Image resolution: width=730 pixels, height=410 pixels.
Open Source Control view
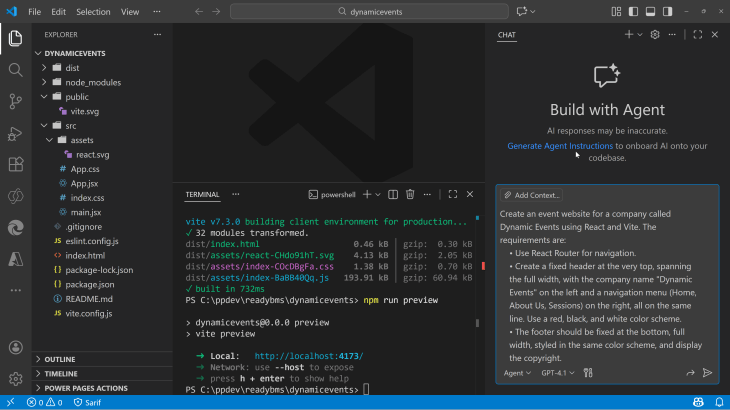tap(15, 101)
